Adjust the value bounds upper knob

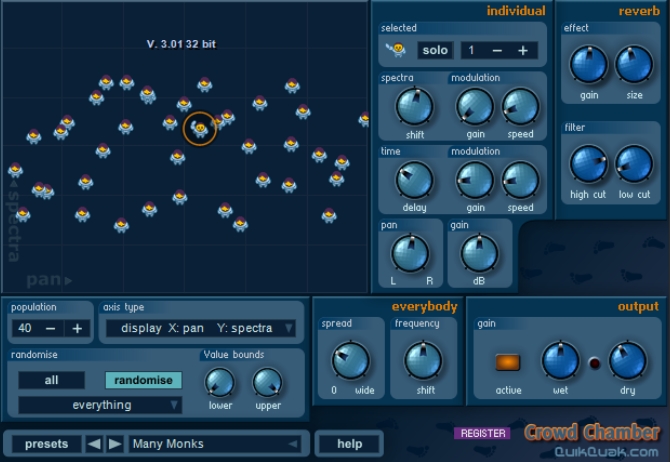click(267, 383)
